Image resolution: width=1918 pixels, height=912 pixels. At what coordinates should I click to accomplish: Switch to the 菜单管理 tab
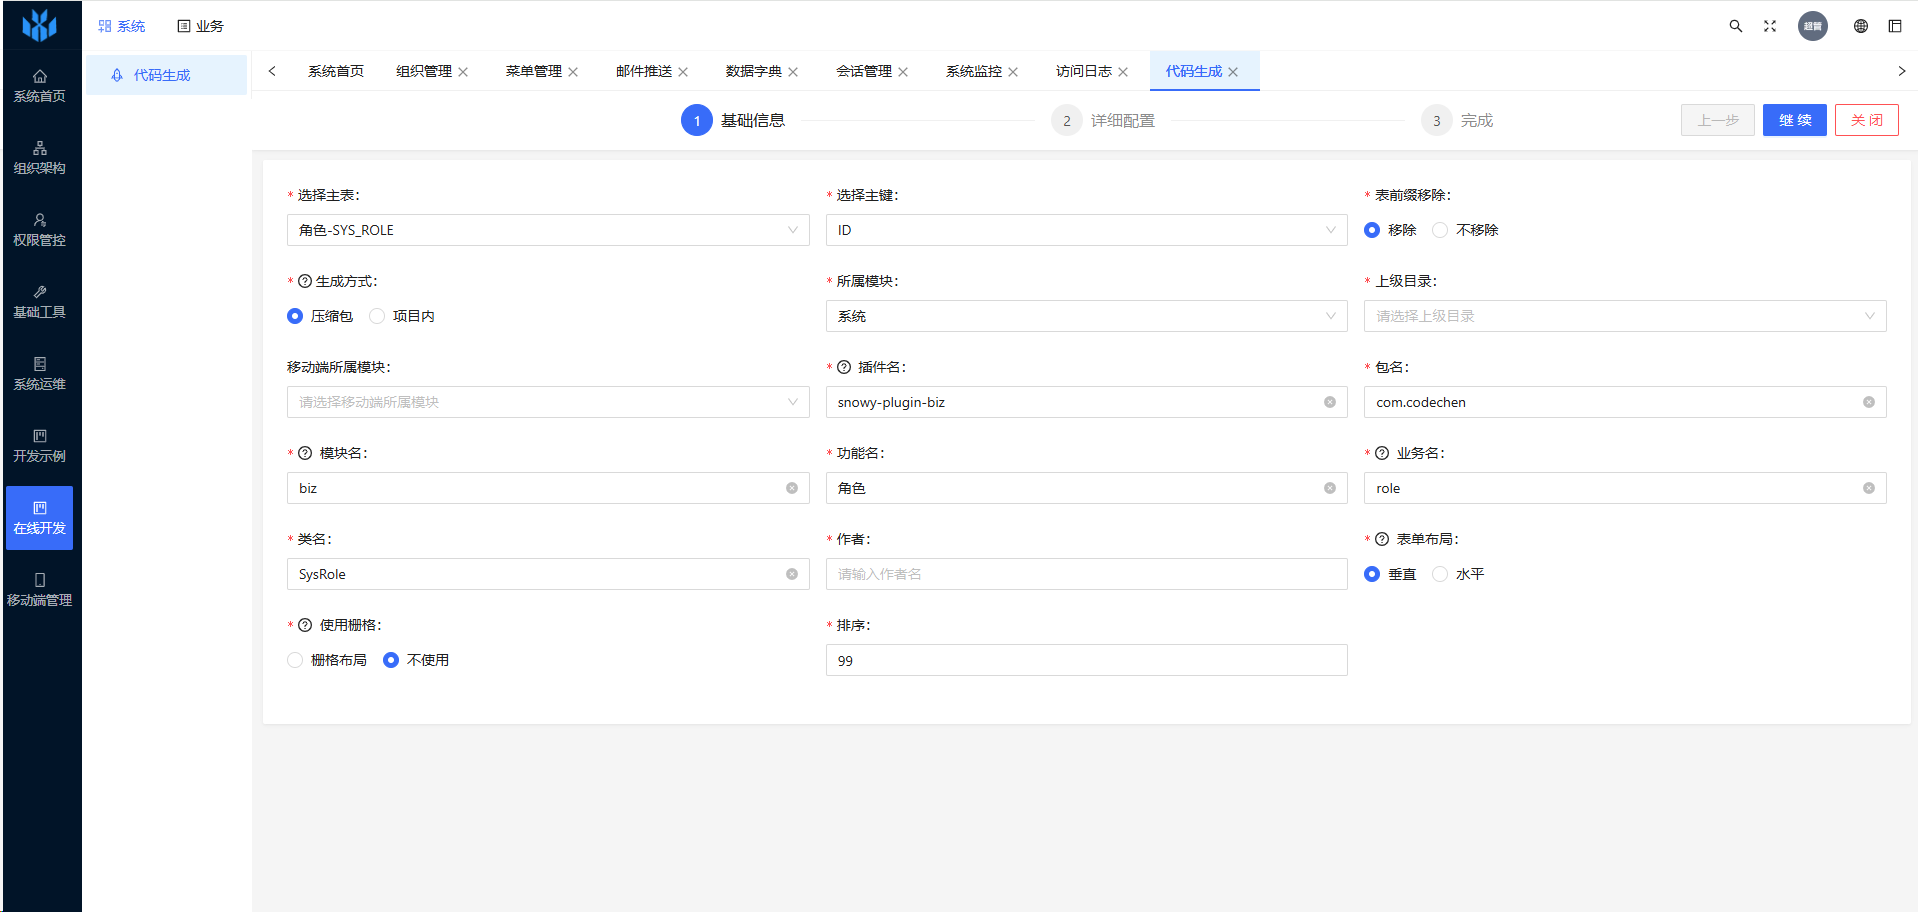pyautogui.click(x=533, y=71)
